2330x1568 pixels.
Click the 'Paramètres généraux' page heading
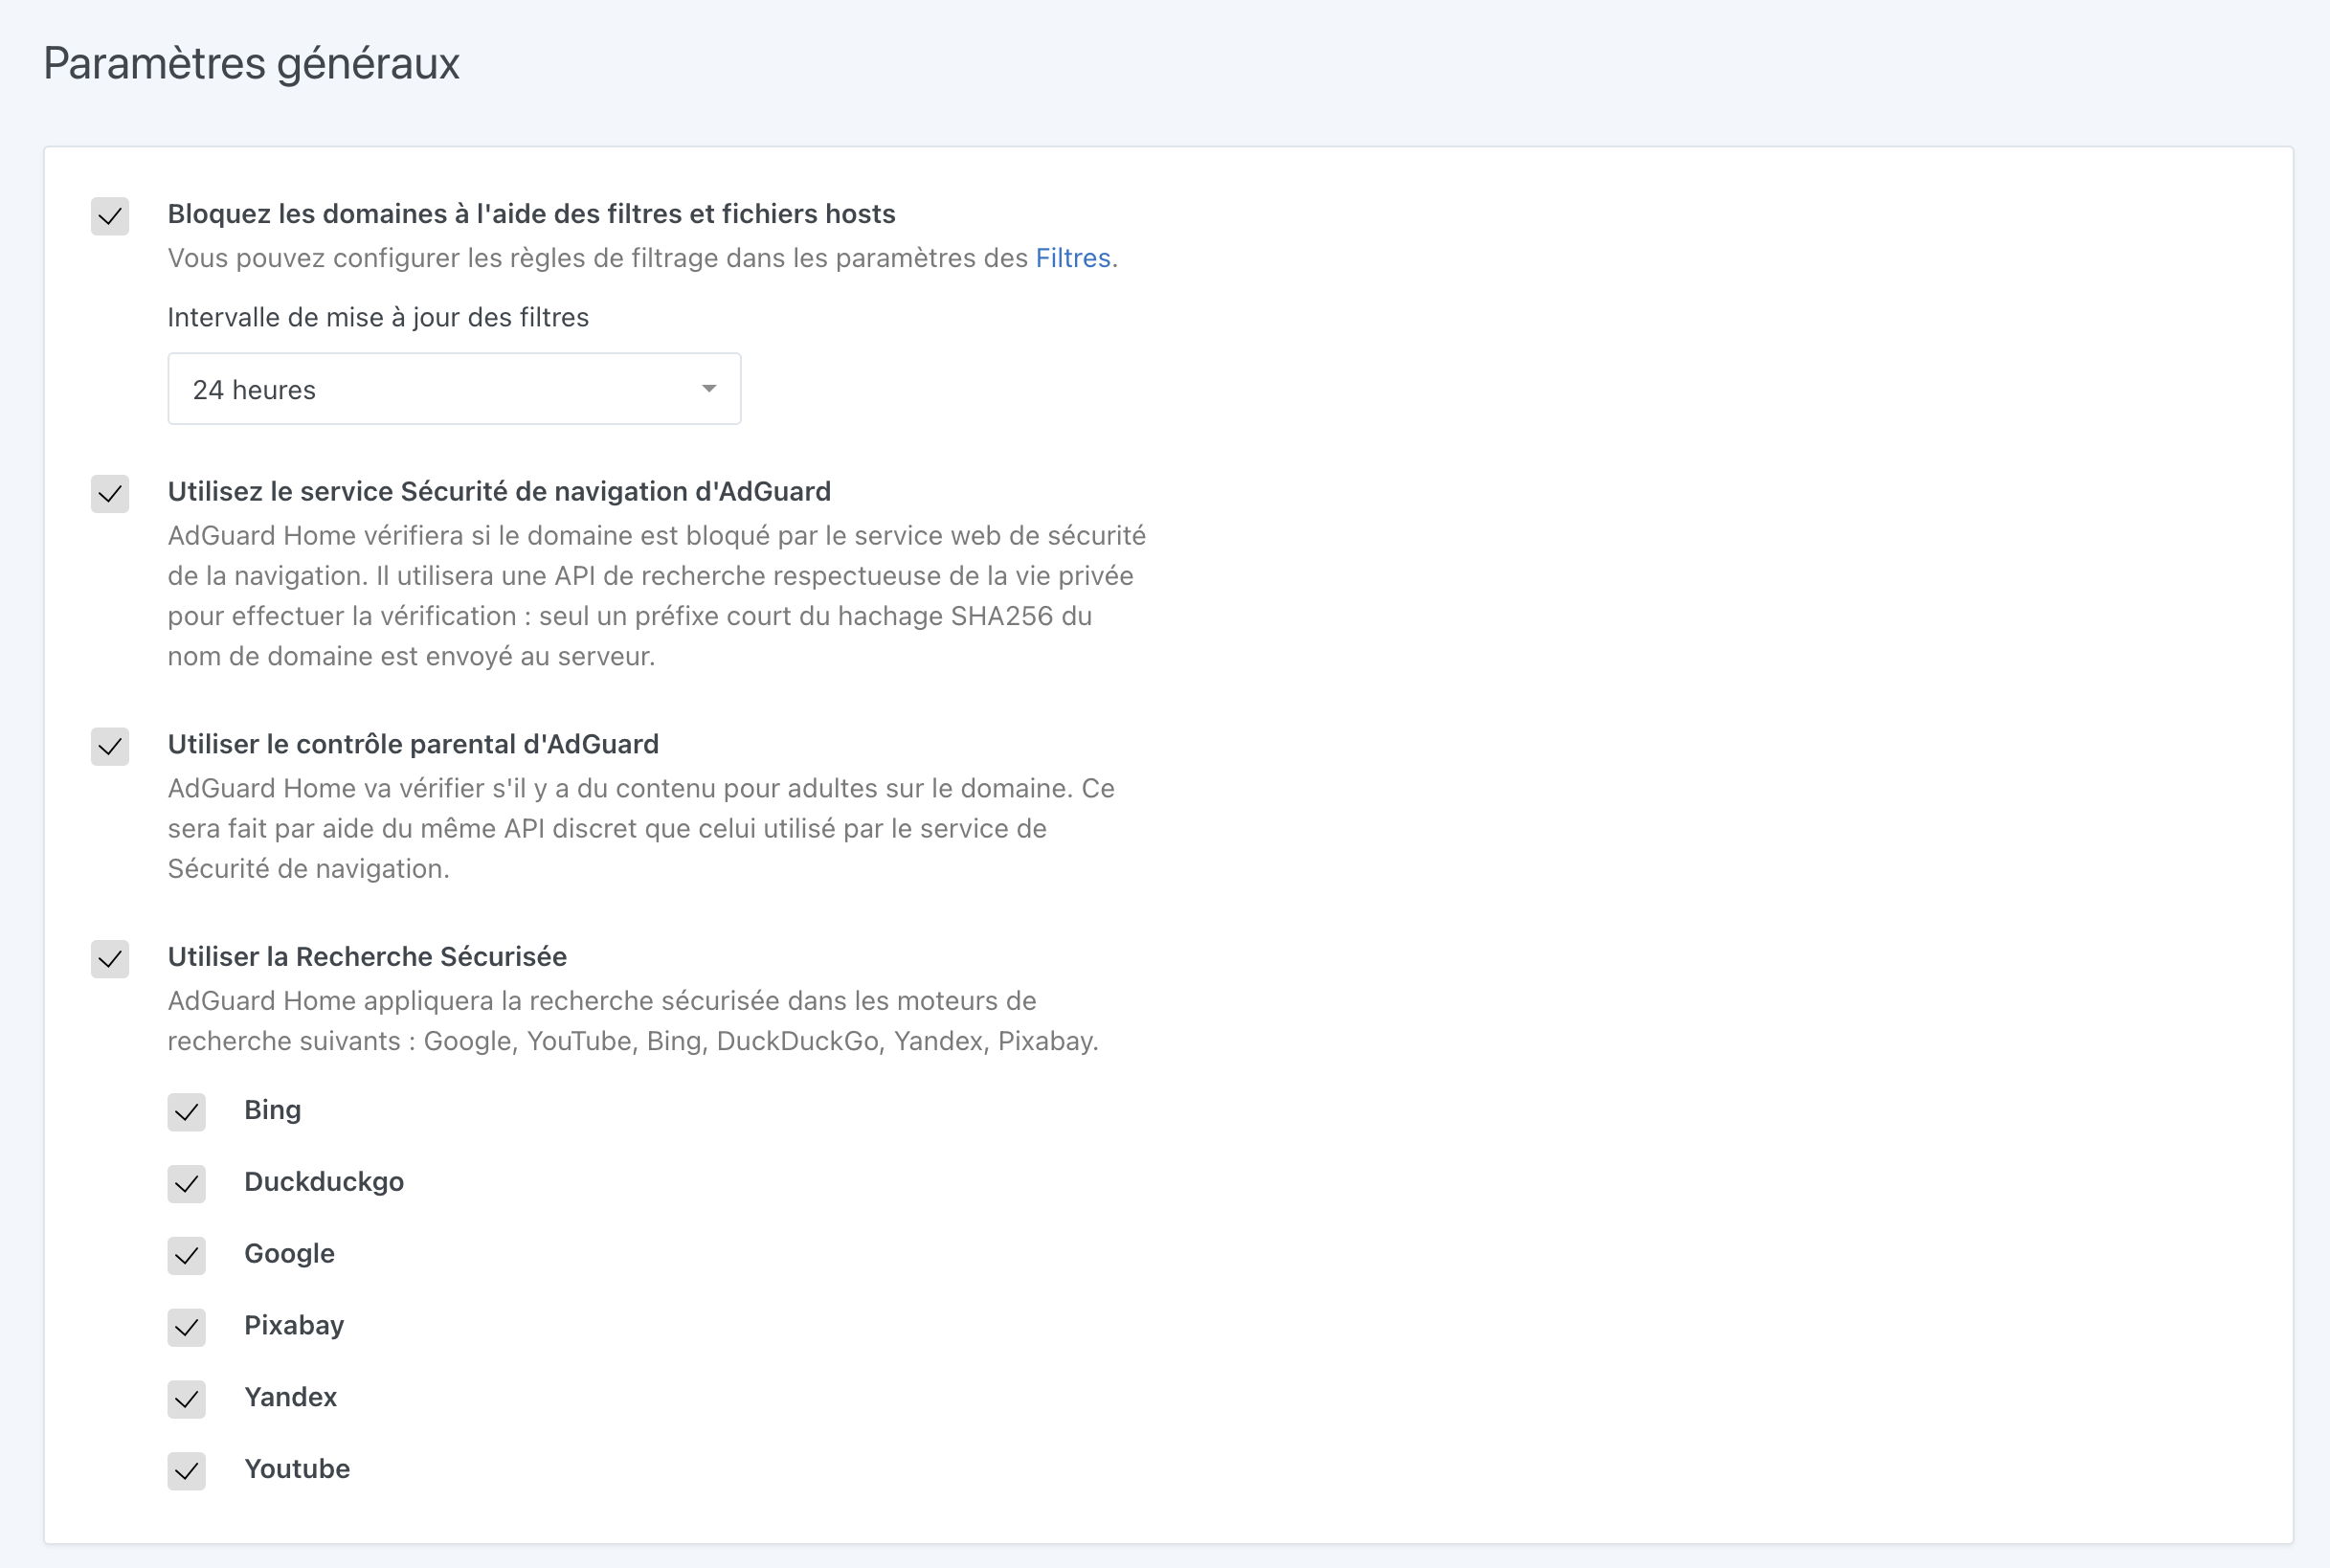[251, 63]
